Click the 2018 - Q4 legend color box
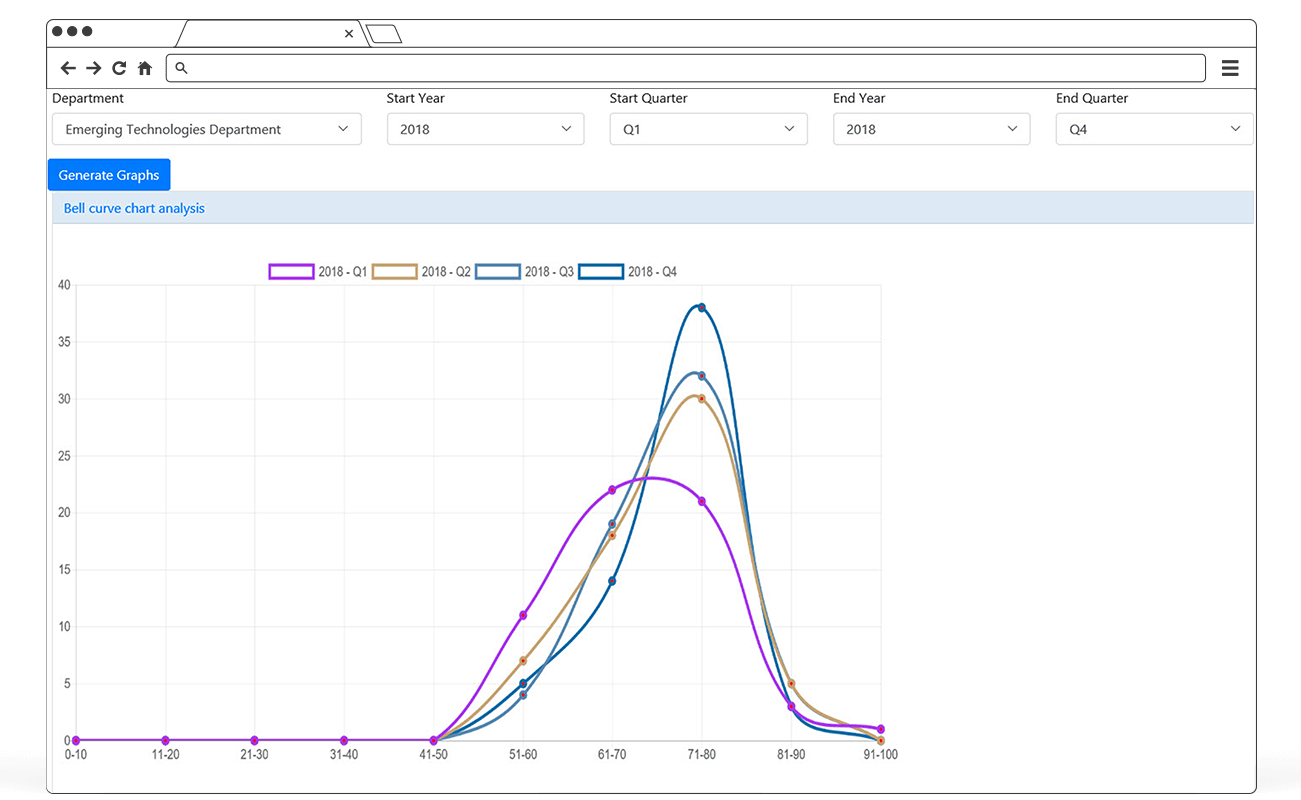 click(601, 272)
